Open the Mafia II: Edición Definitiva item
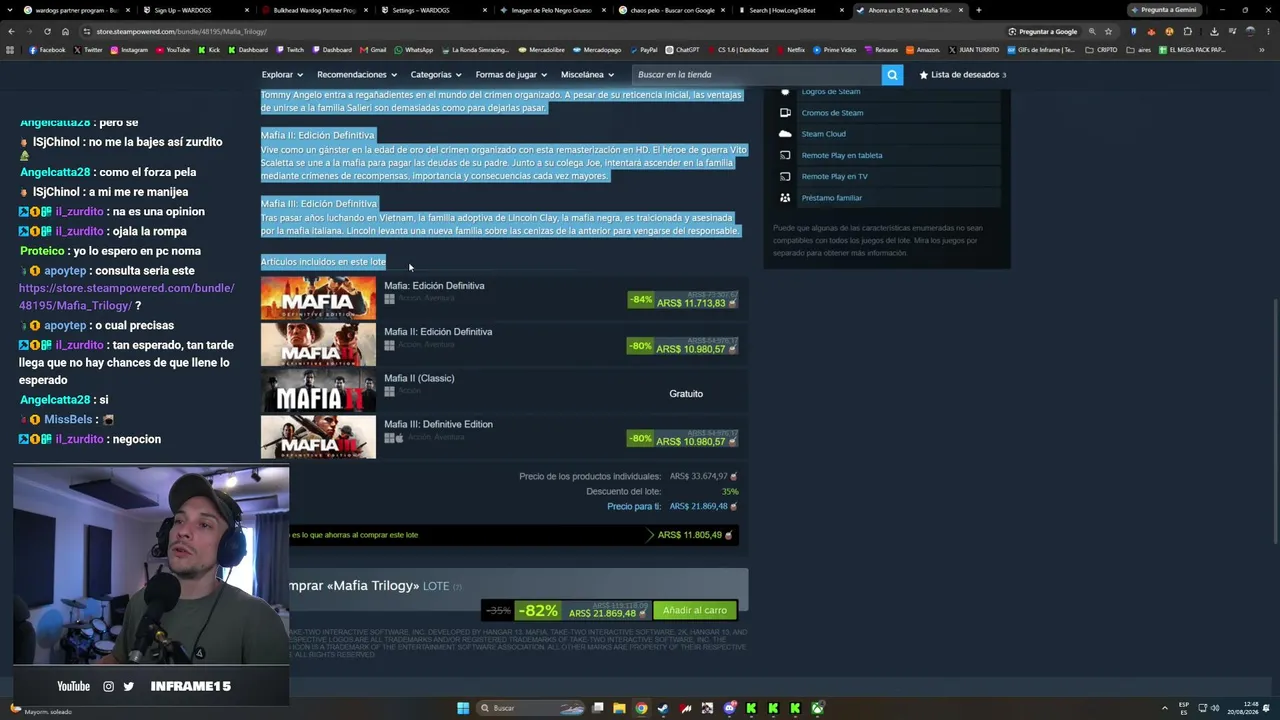This screenshot has width=1280, height=720. pyautogui.click(x=438, y=332)
